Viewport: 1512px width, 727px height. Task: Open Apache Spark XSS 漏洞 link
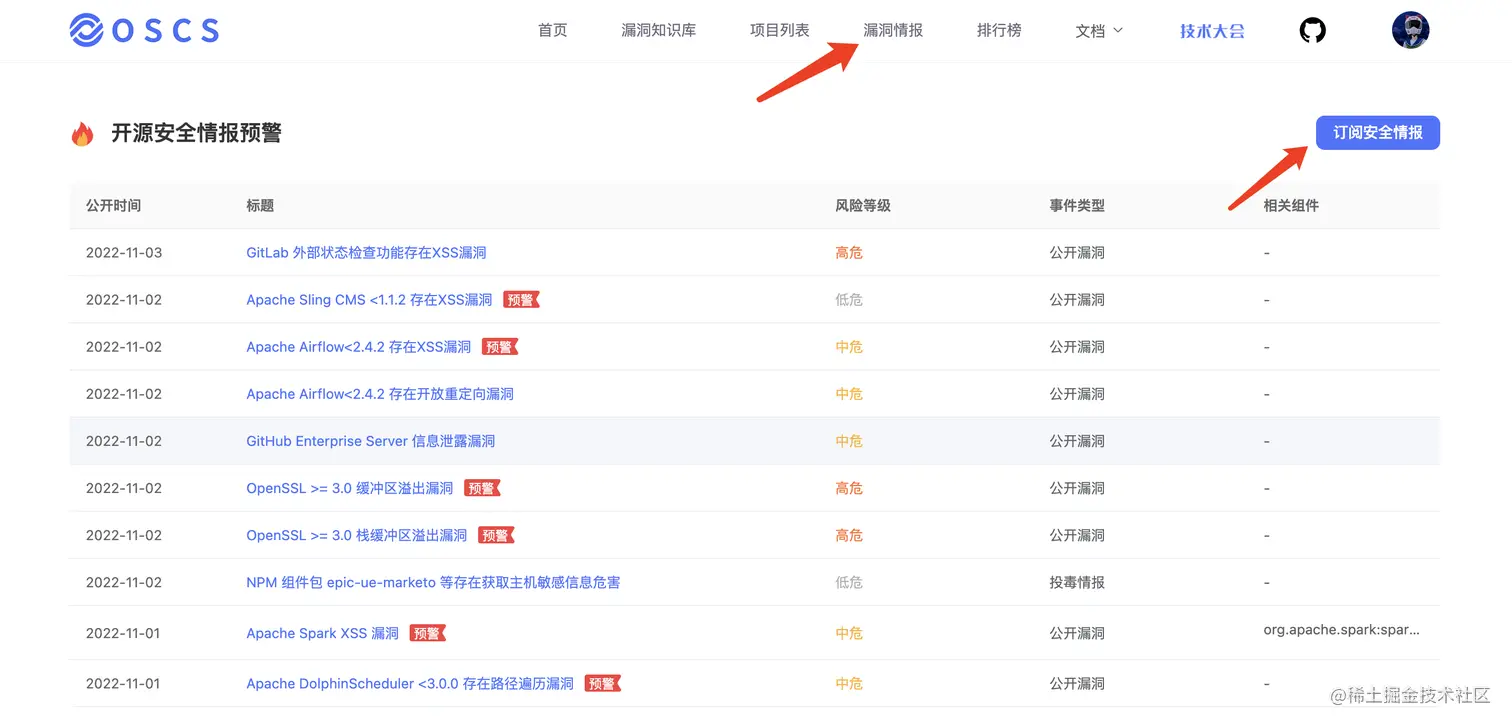point(322,633)
